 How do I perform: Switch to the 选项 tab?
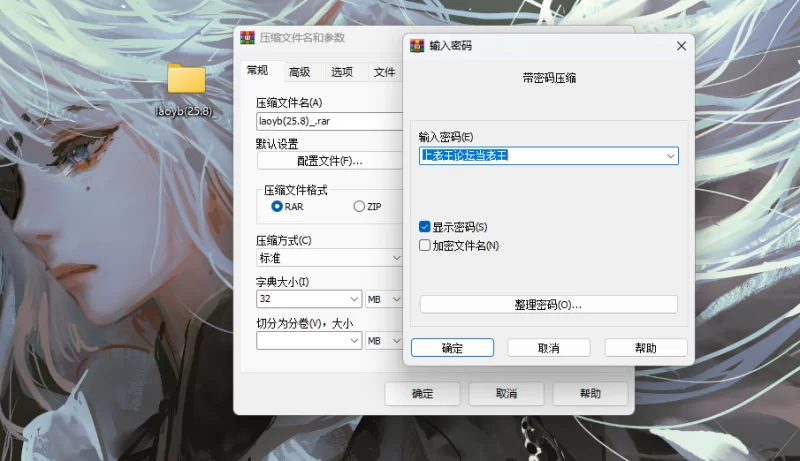(x=342, y=72)
